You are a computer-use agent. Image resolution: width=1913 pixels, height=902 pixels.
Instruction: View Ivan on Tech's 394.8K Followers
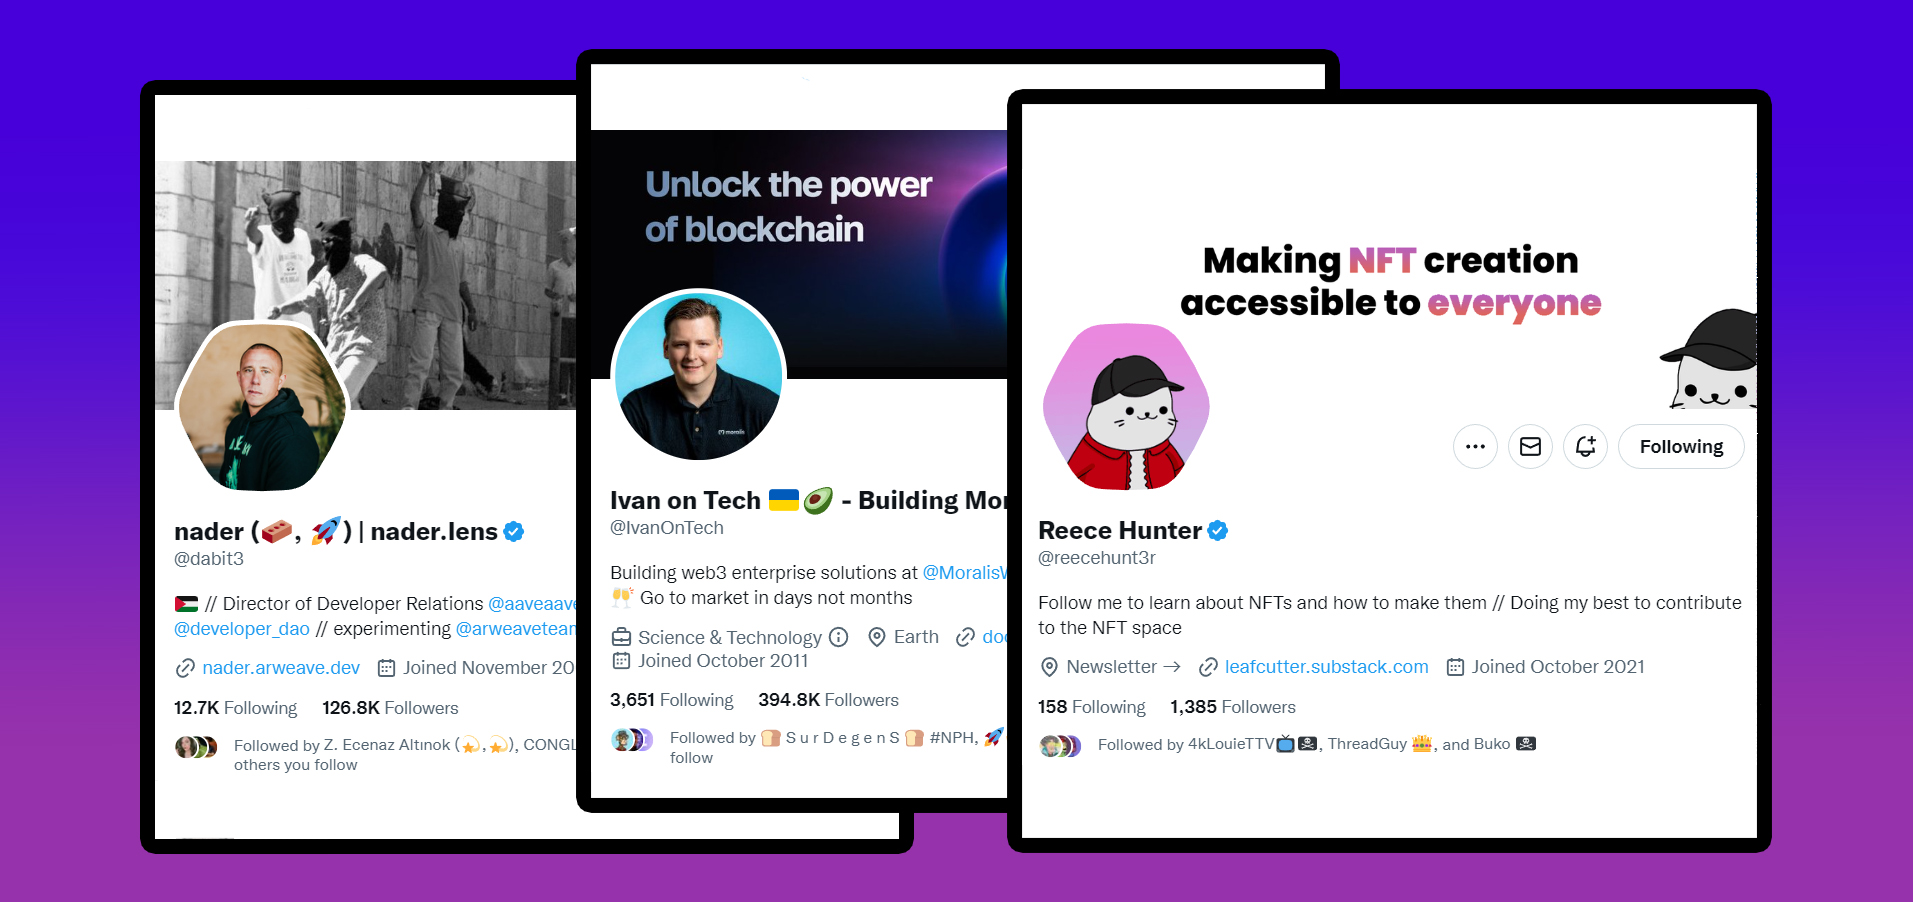pyautogui.click(x=828, y=700)
